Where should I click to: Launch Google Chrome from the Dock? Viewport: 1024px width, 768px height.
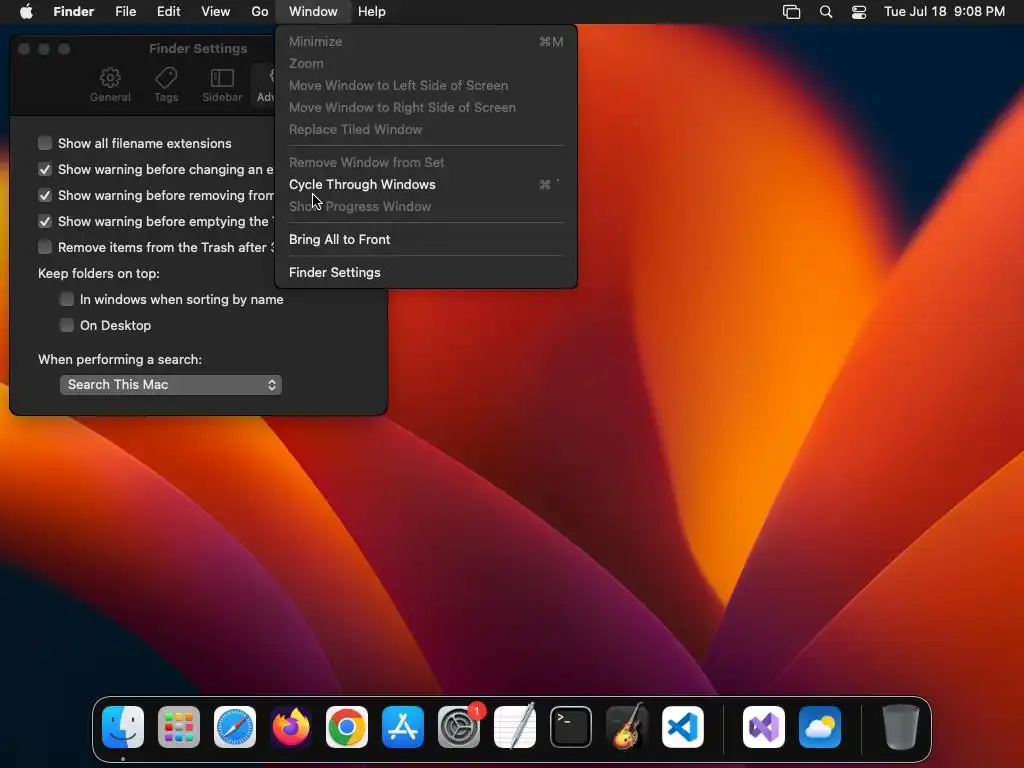[x=347, y=727]
